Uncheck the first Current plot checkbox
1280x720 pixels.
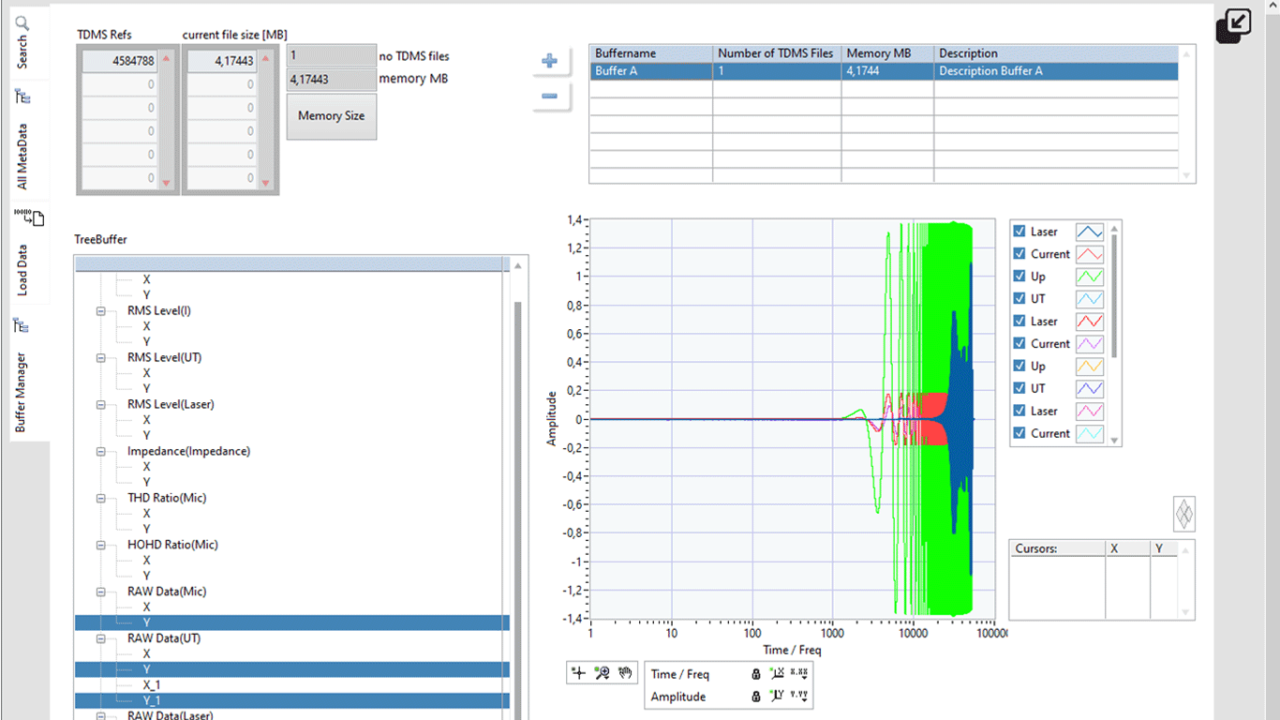[x=1020, y=254]
